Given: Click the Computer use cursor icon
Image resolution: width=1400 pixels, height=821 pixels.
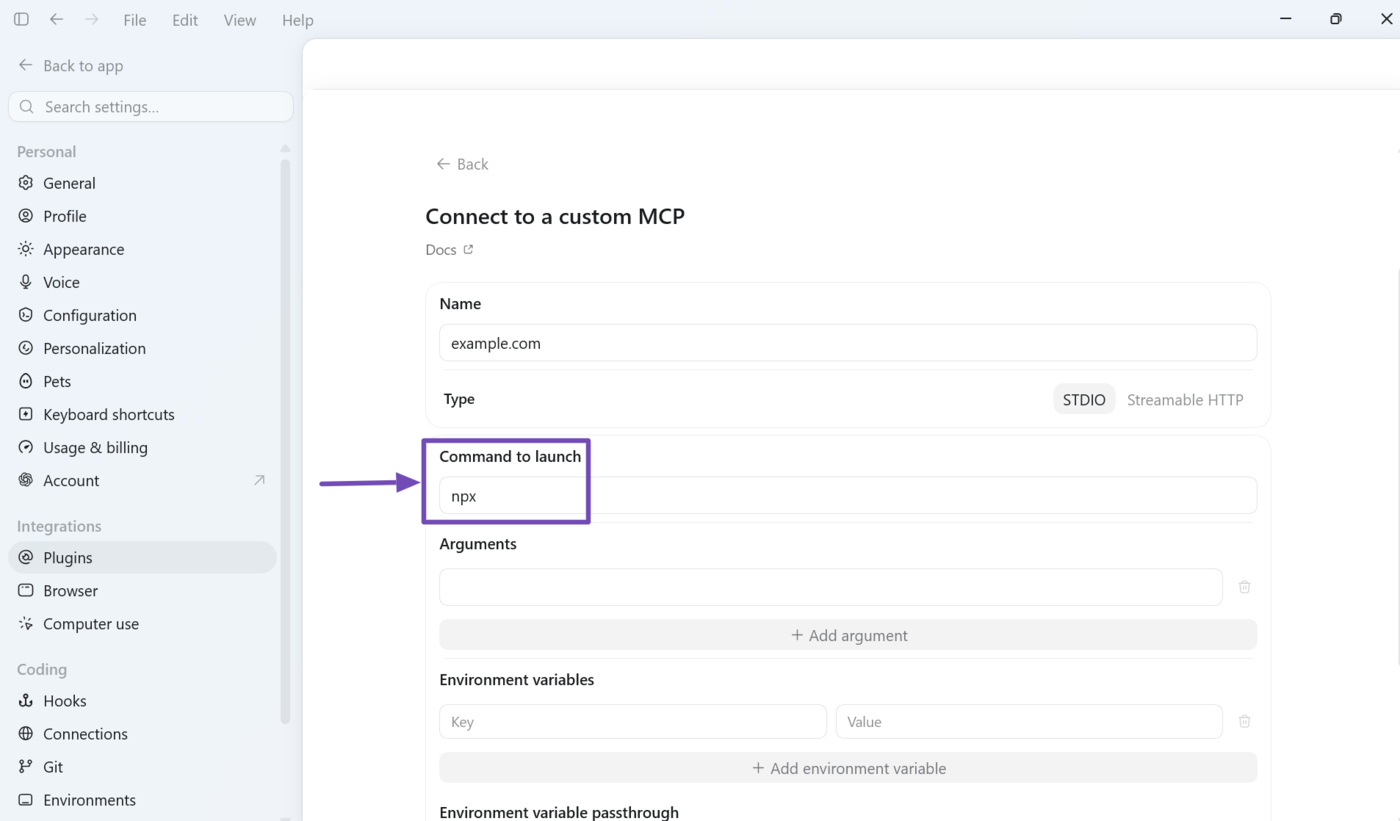Looking at the screenshot, I should coord(26,623).
